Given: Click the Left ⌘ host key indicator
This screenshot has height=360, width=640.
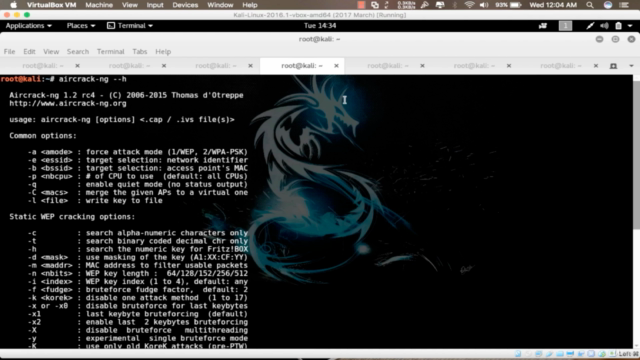Looking at the screenshot, I should [x=629, y=354].
